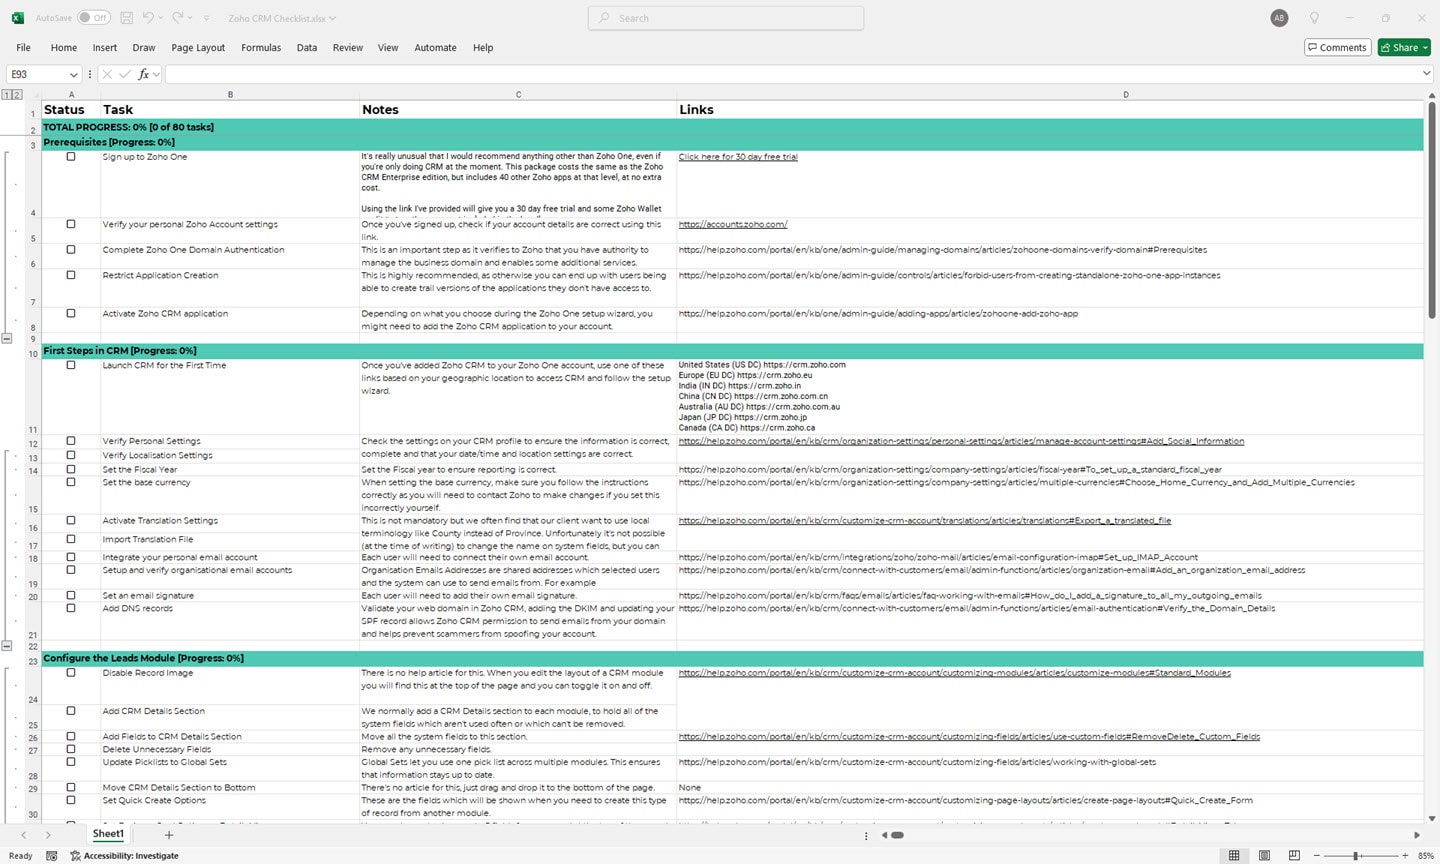Screen dimensions: 1440x864
Task: Open Insert Function with the fx icon
Action: pos(145,73)
